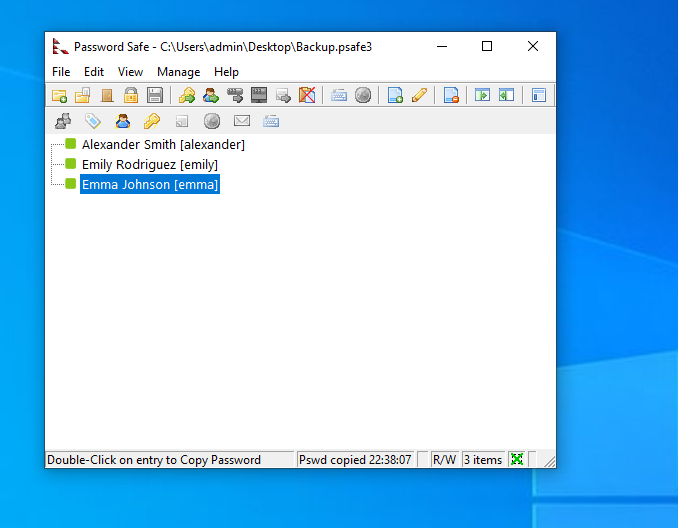
Task: Click the dark monitor screen toolbar icon
Action: [x=259, y=95]
